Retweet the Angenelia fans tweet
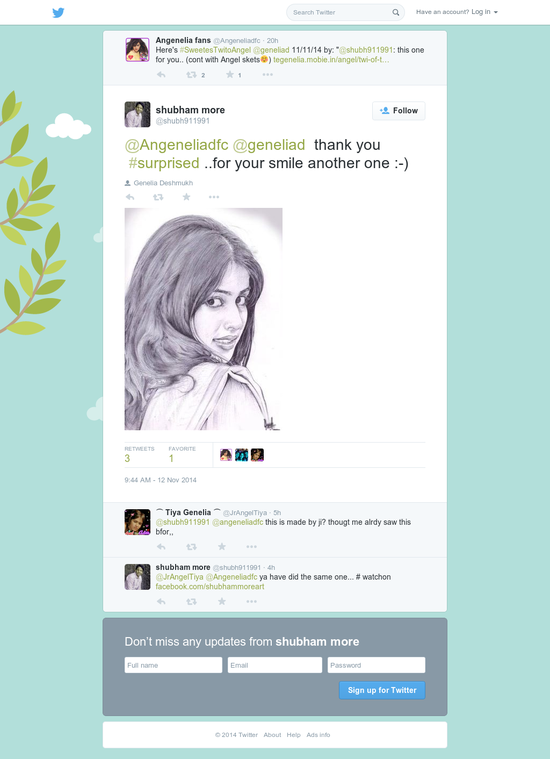The image size is (550, 759). point(191,75)
